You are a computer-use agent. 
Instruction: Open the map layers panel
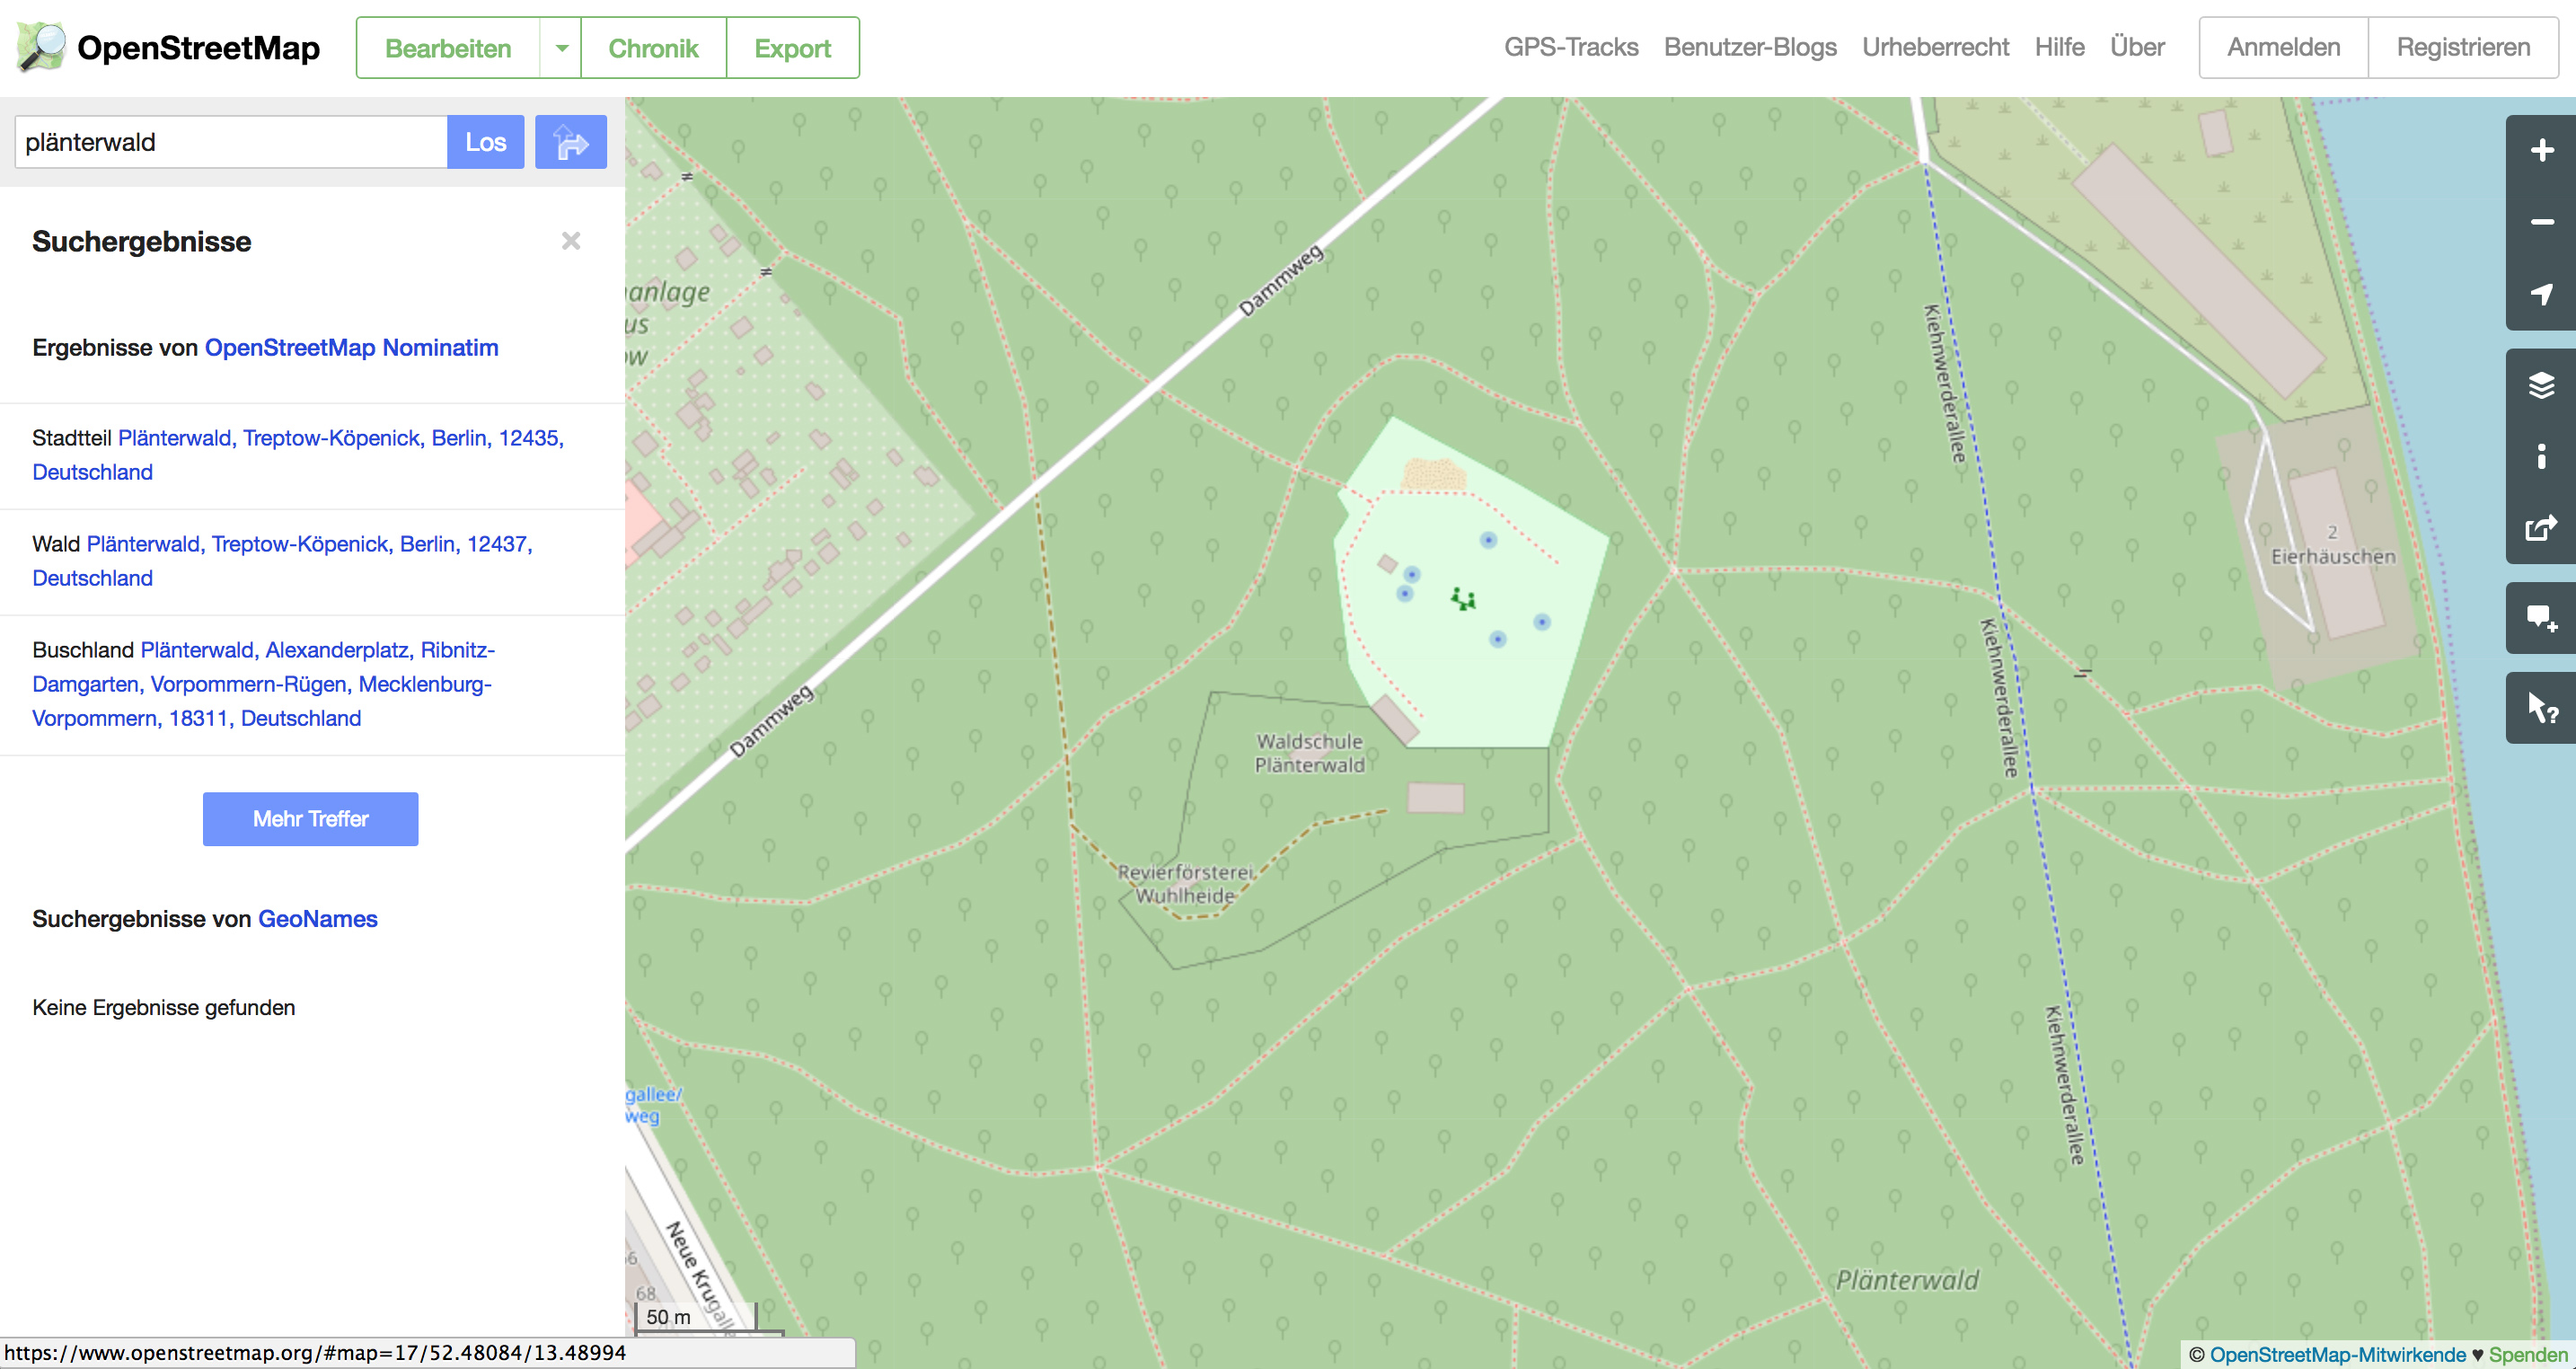(x=2541, y=385)
